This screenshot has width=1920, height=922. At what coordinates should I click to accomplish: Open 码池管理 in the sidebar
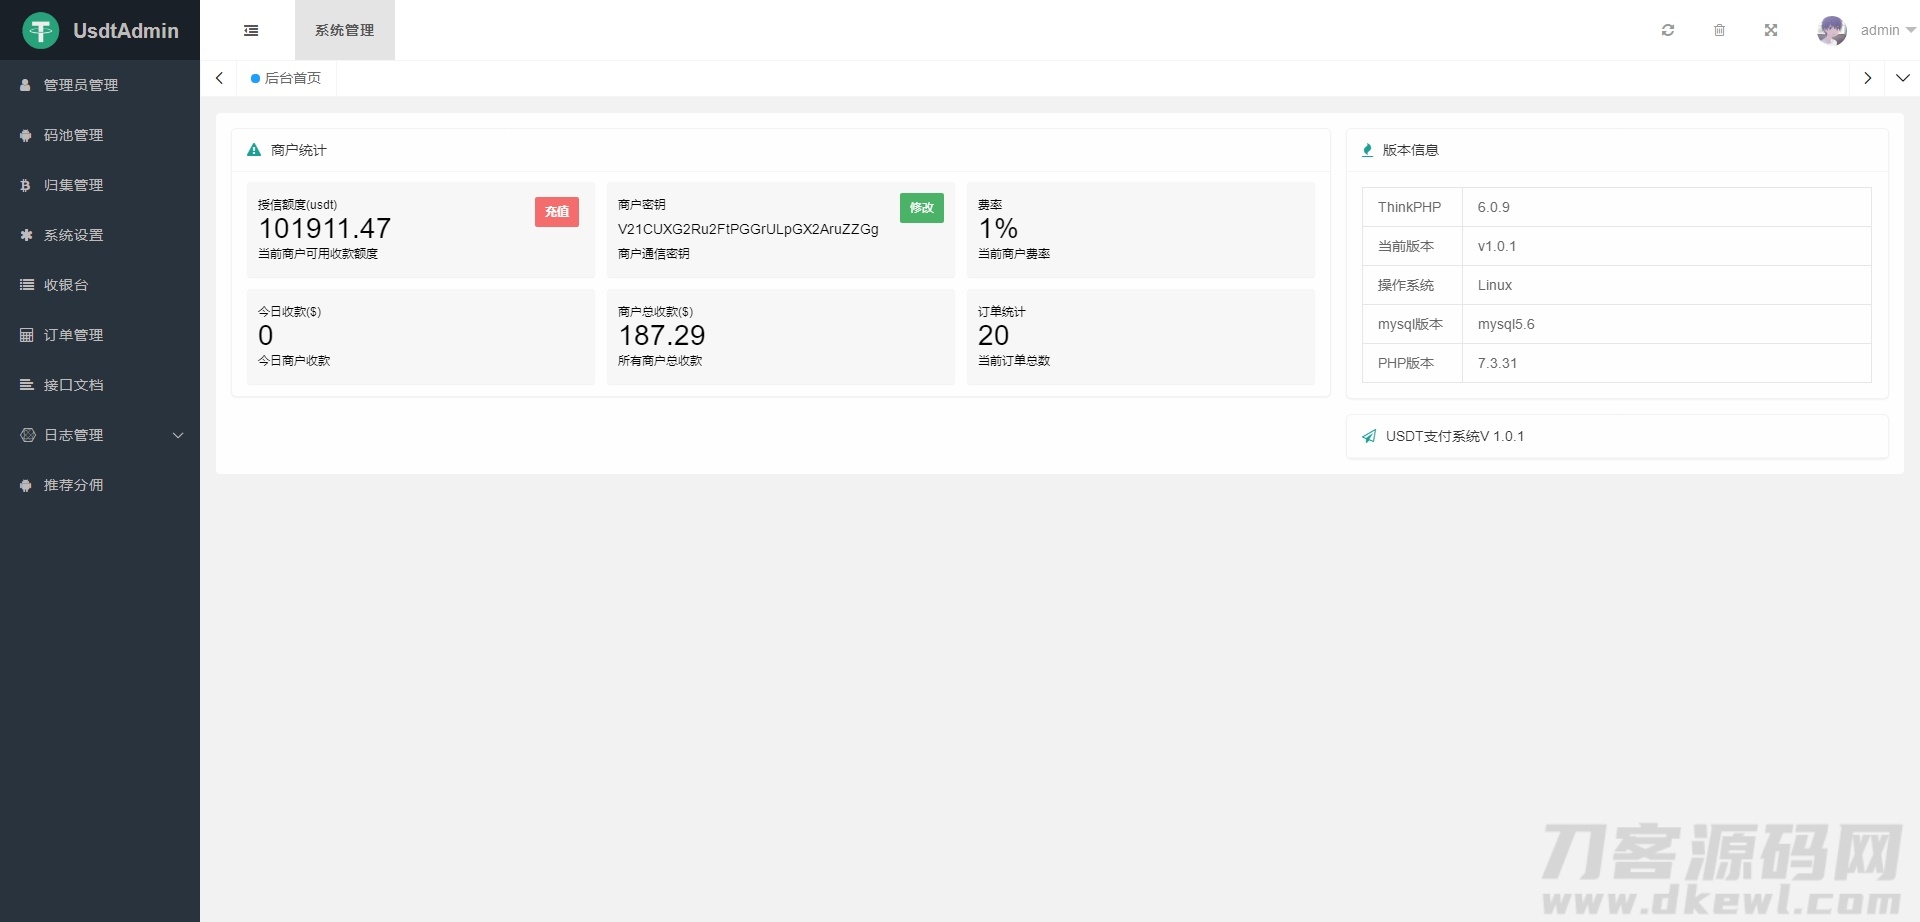tap(73, 135)
